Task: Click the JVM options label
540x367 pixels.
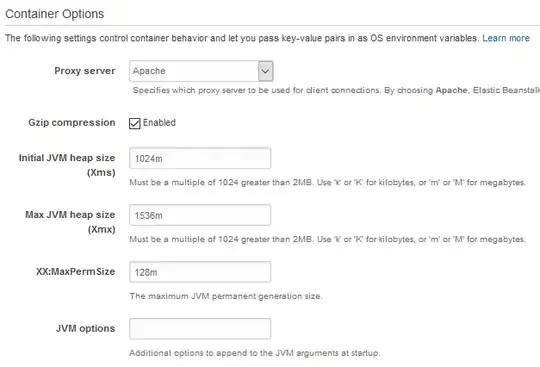Action: coord(85,328)
